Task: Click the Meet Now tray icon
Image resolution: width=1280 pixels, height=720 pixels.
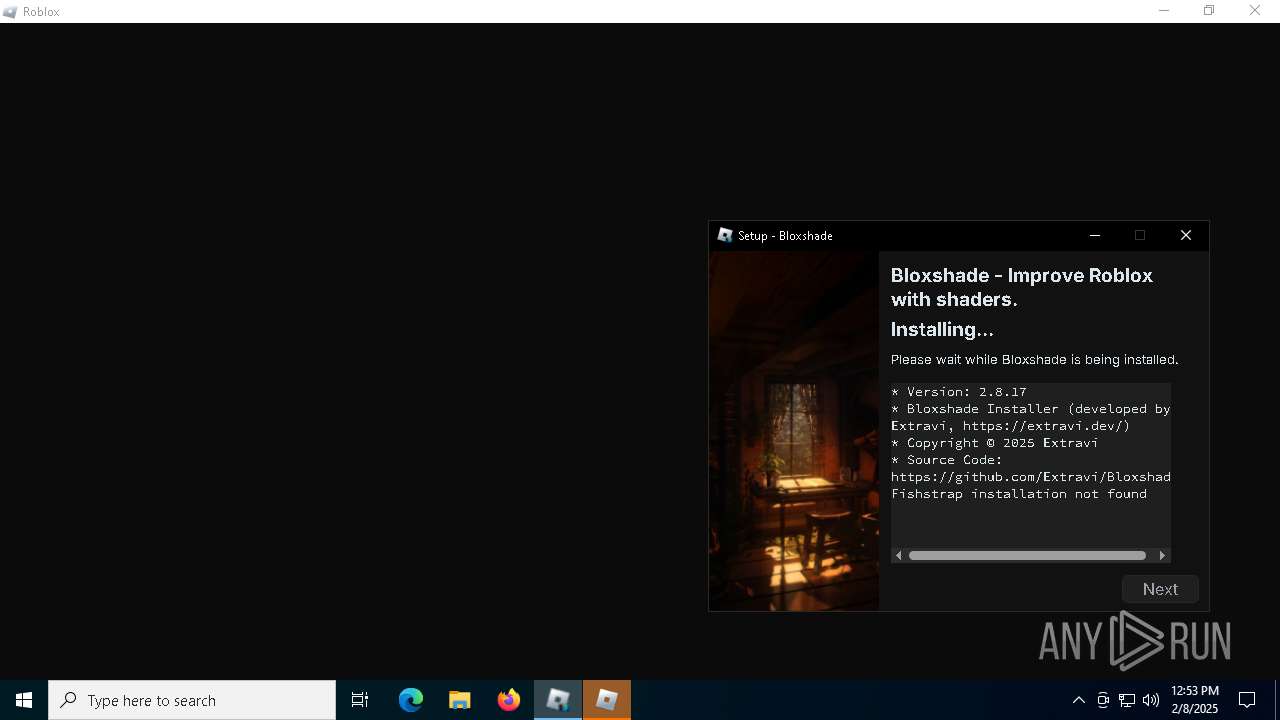Action: (x=1103, y=700)
